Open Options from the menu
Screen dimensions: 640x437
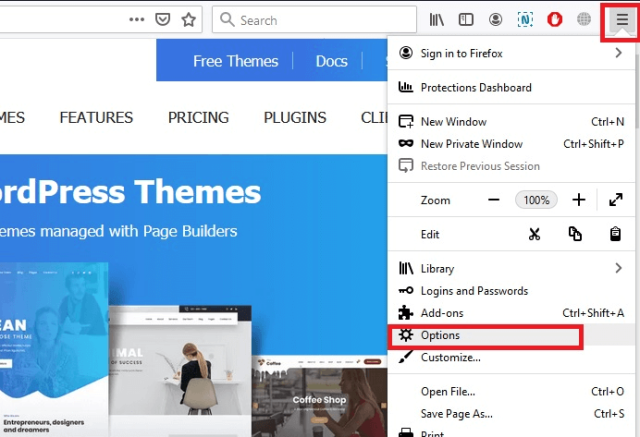click(511, 335)
